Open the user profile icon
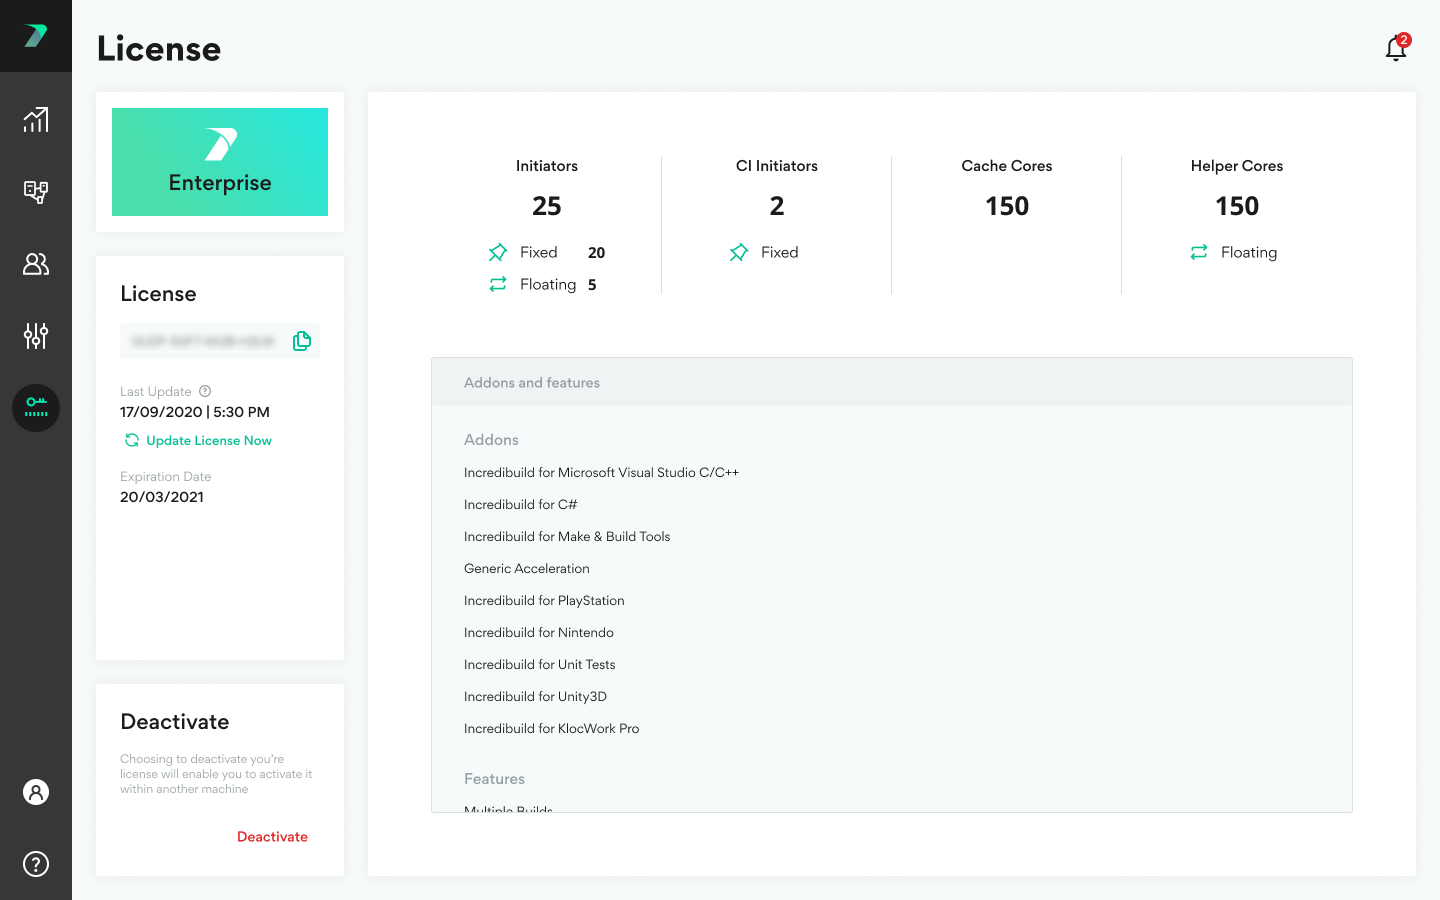The width and height of the screenshot is (1440, 900). [x=36, y=792]
